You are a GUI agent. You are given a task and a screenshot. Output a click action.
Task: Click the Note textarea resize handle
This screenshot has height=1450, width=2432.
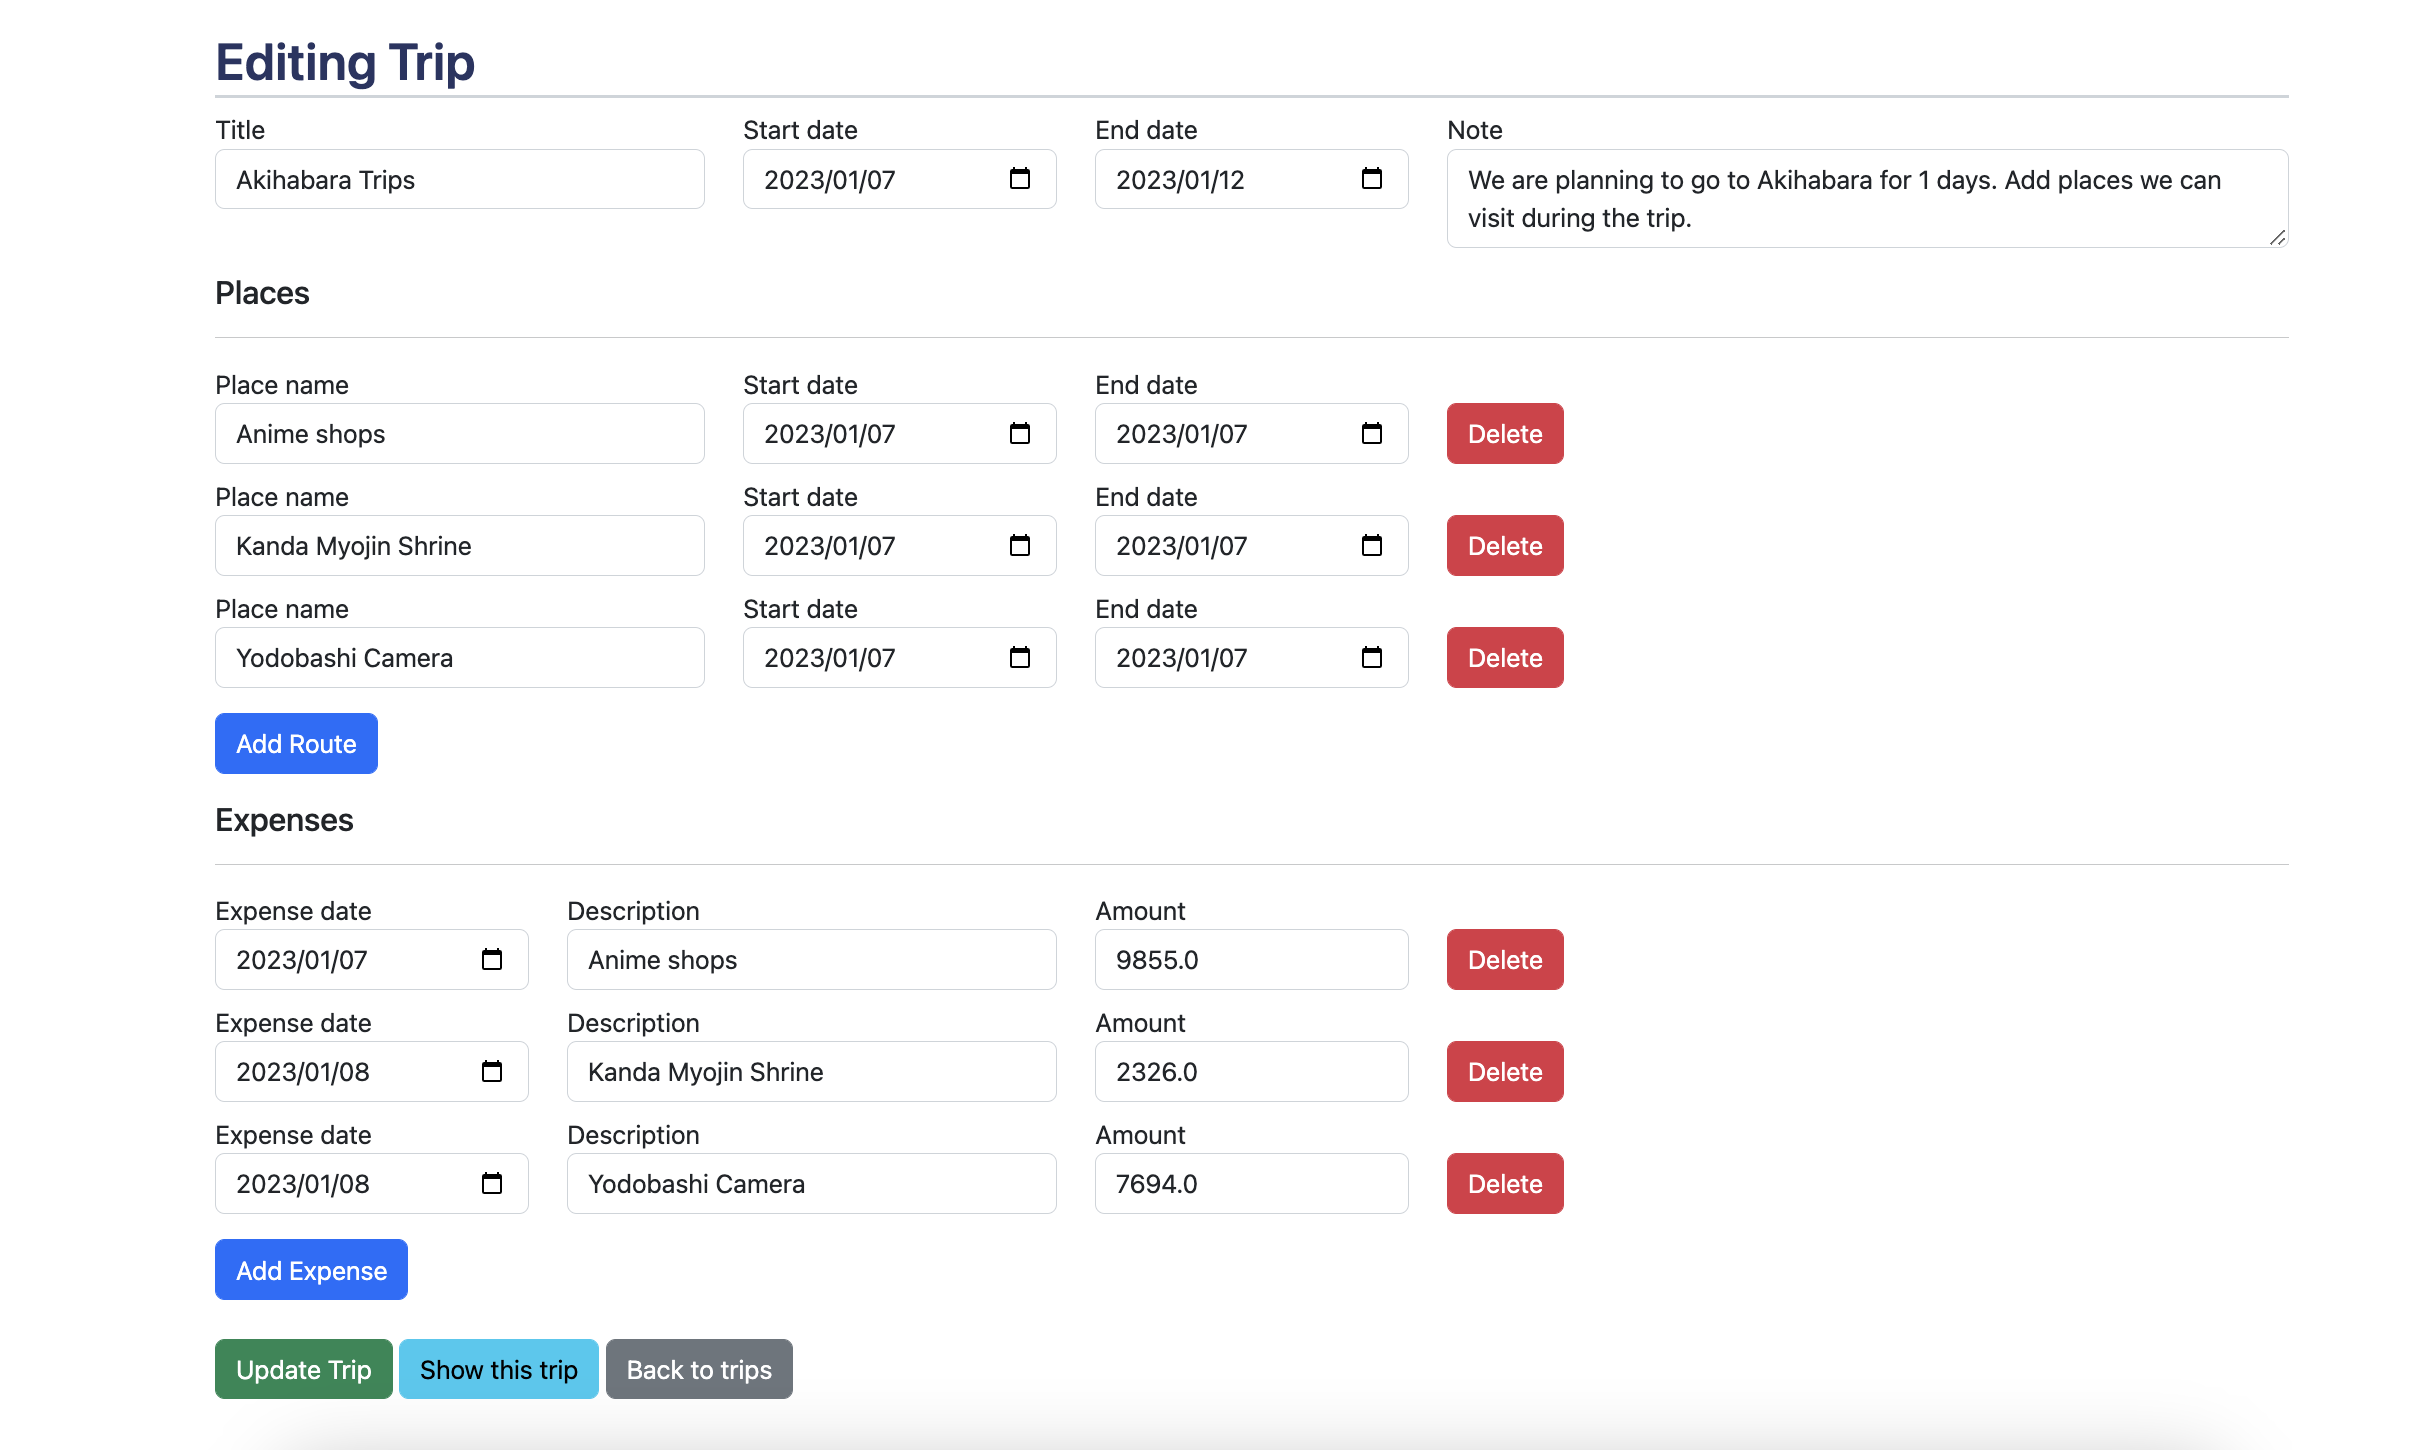[2277, 237]
